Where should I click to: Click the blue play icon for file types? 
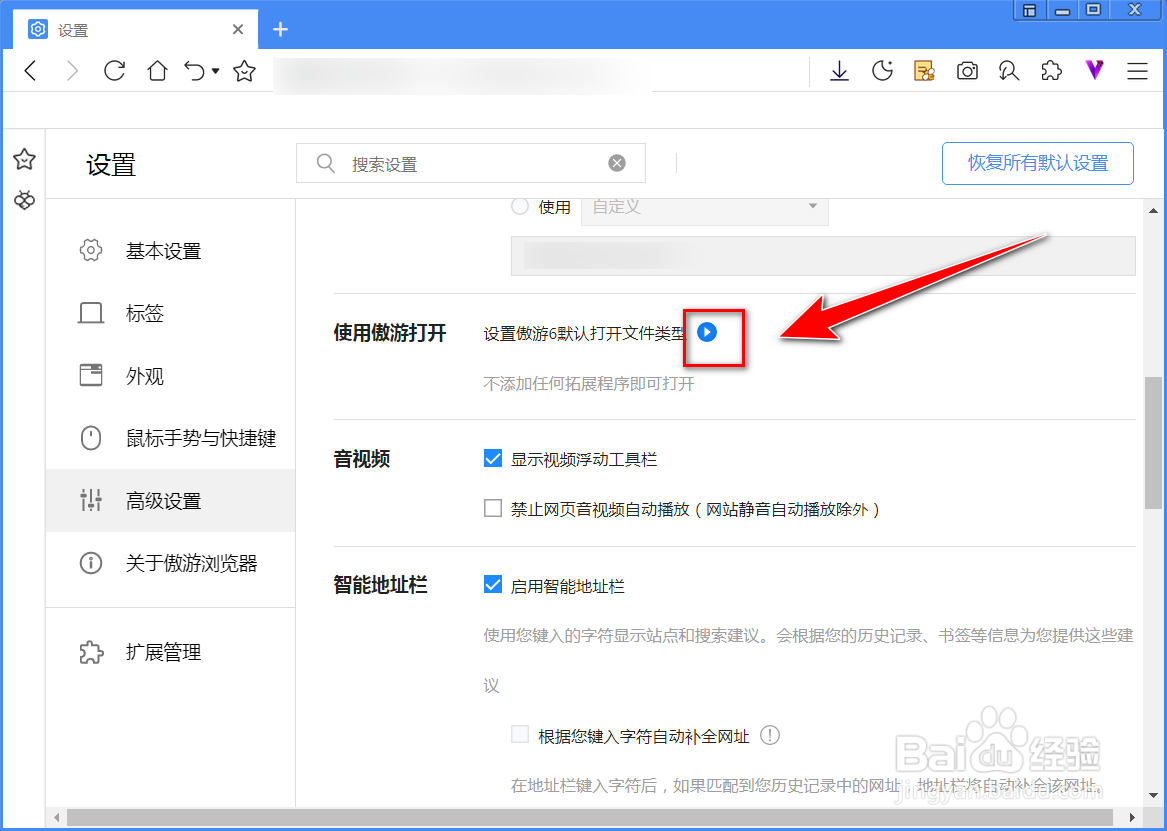coord(707,332)
